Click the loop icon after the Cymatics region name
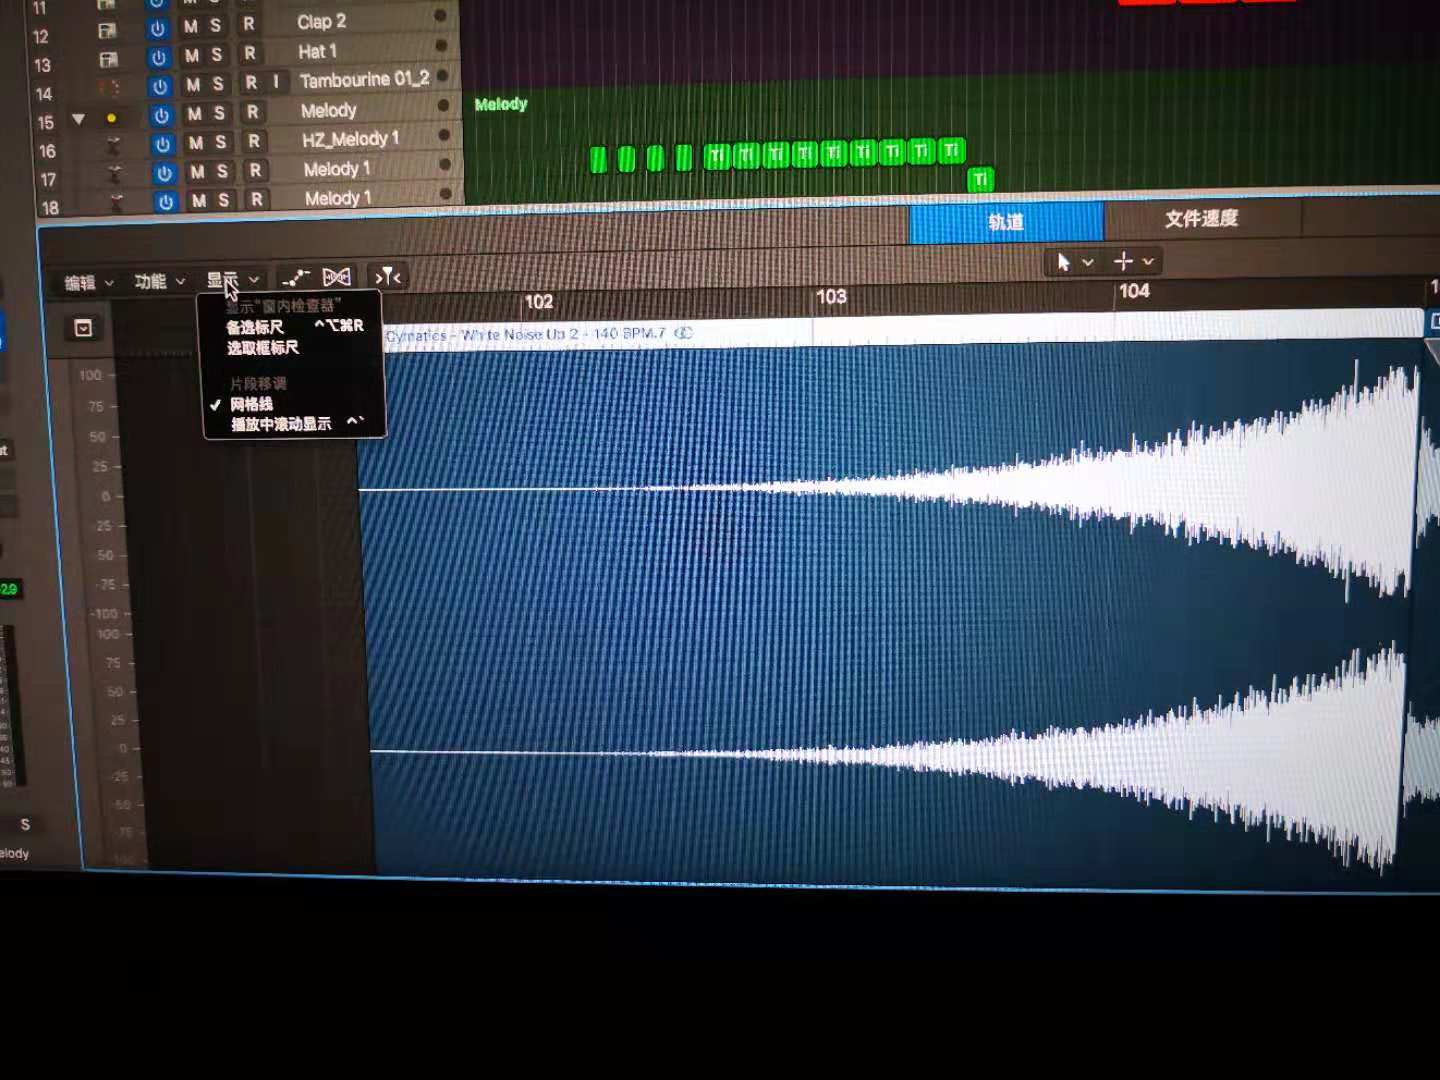 coord(683,333)
